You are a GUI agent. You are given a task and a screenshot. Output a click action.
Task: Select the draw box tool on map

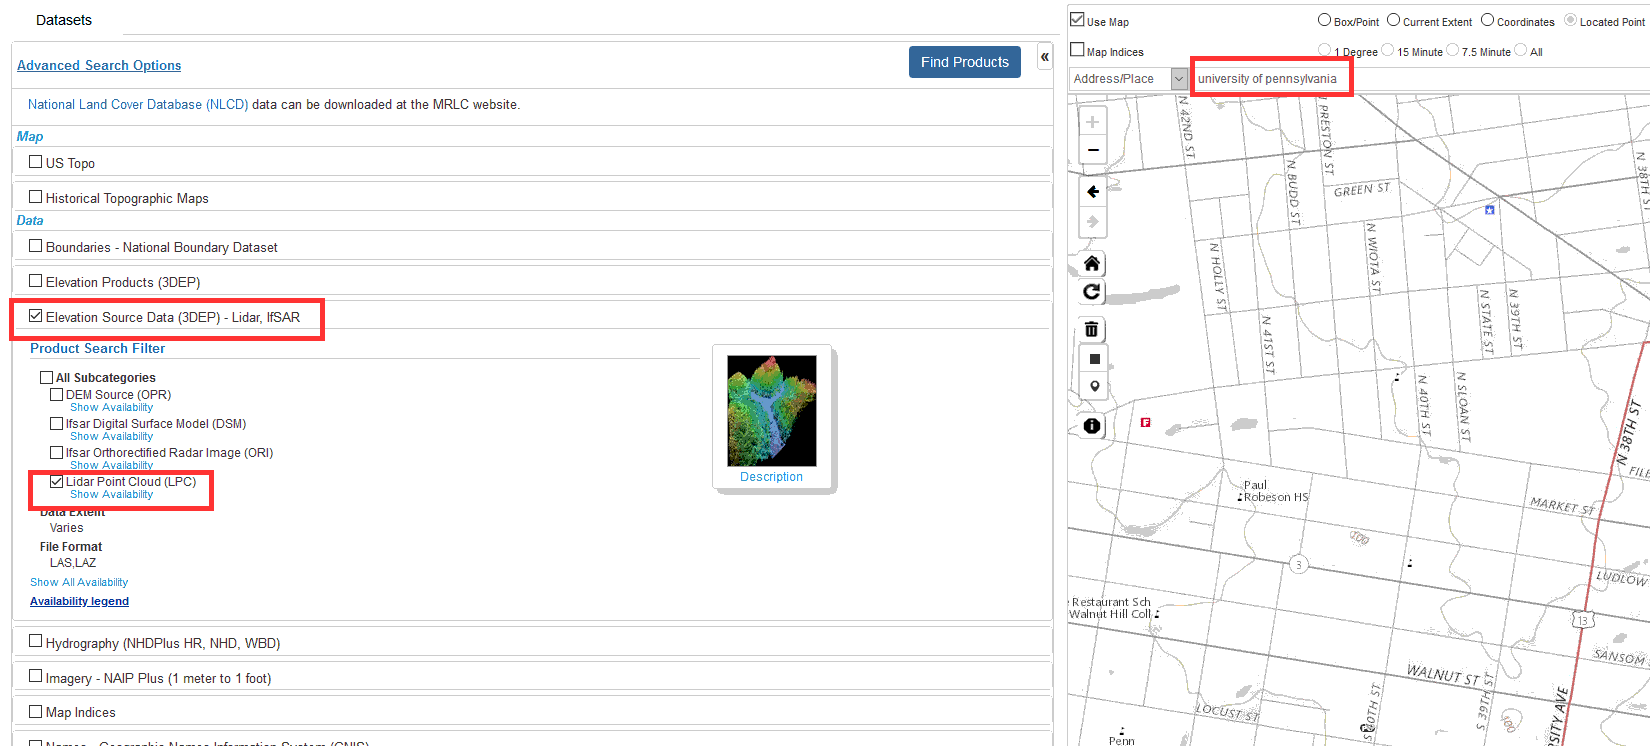tap(1094, 359)
